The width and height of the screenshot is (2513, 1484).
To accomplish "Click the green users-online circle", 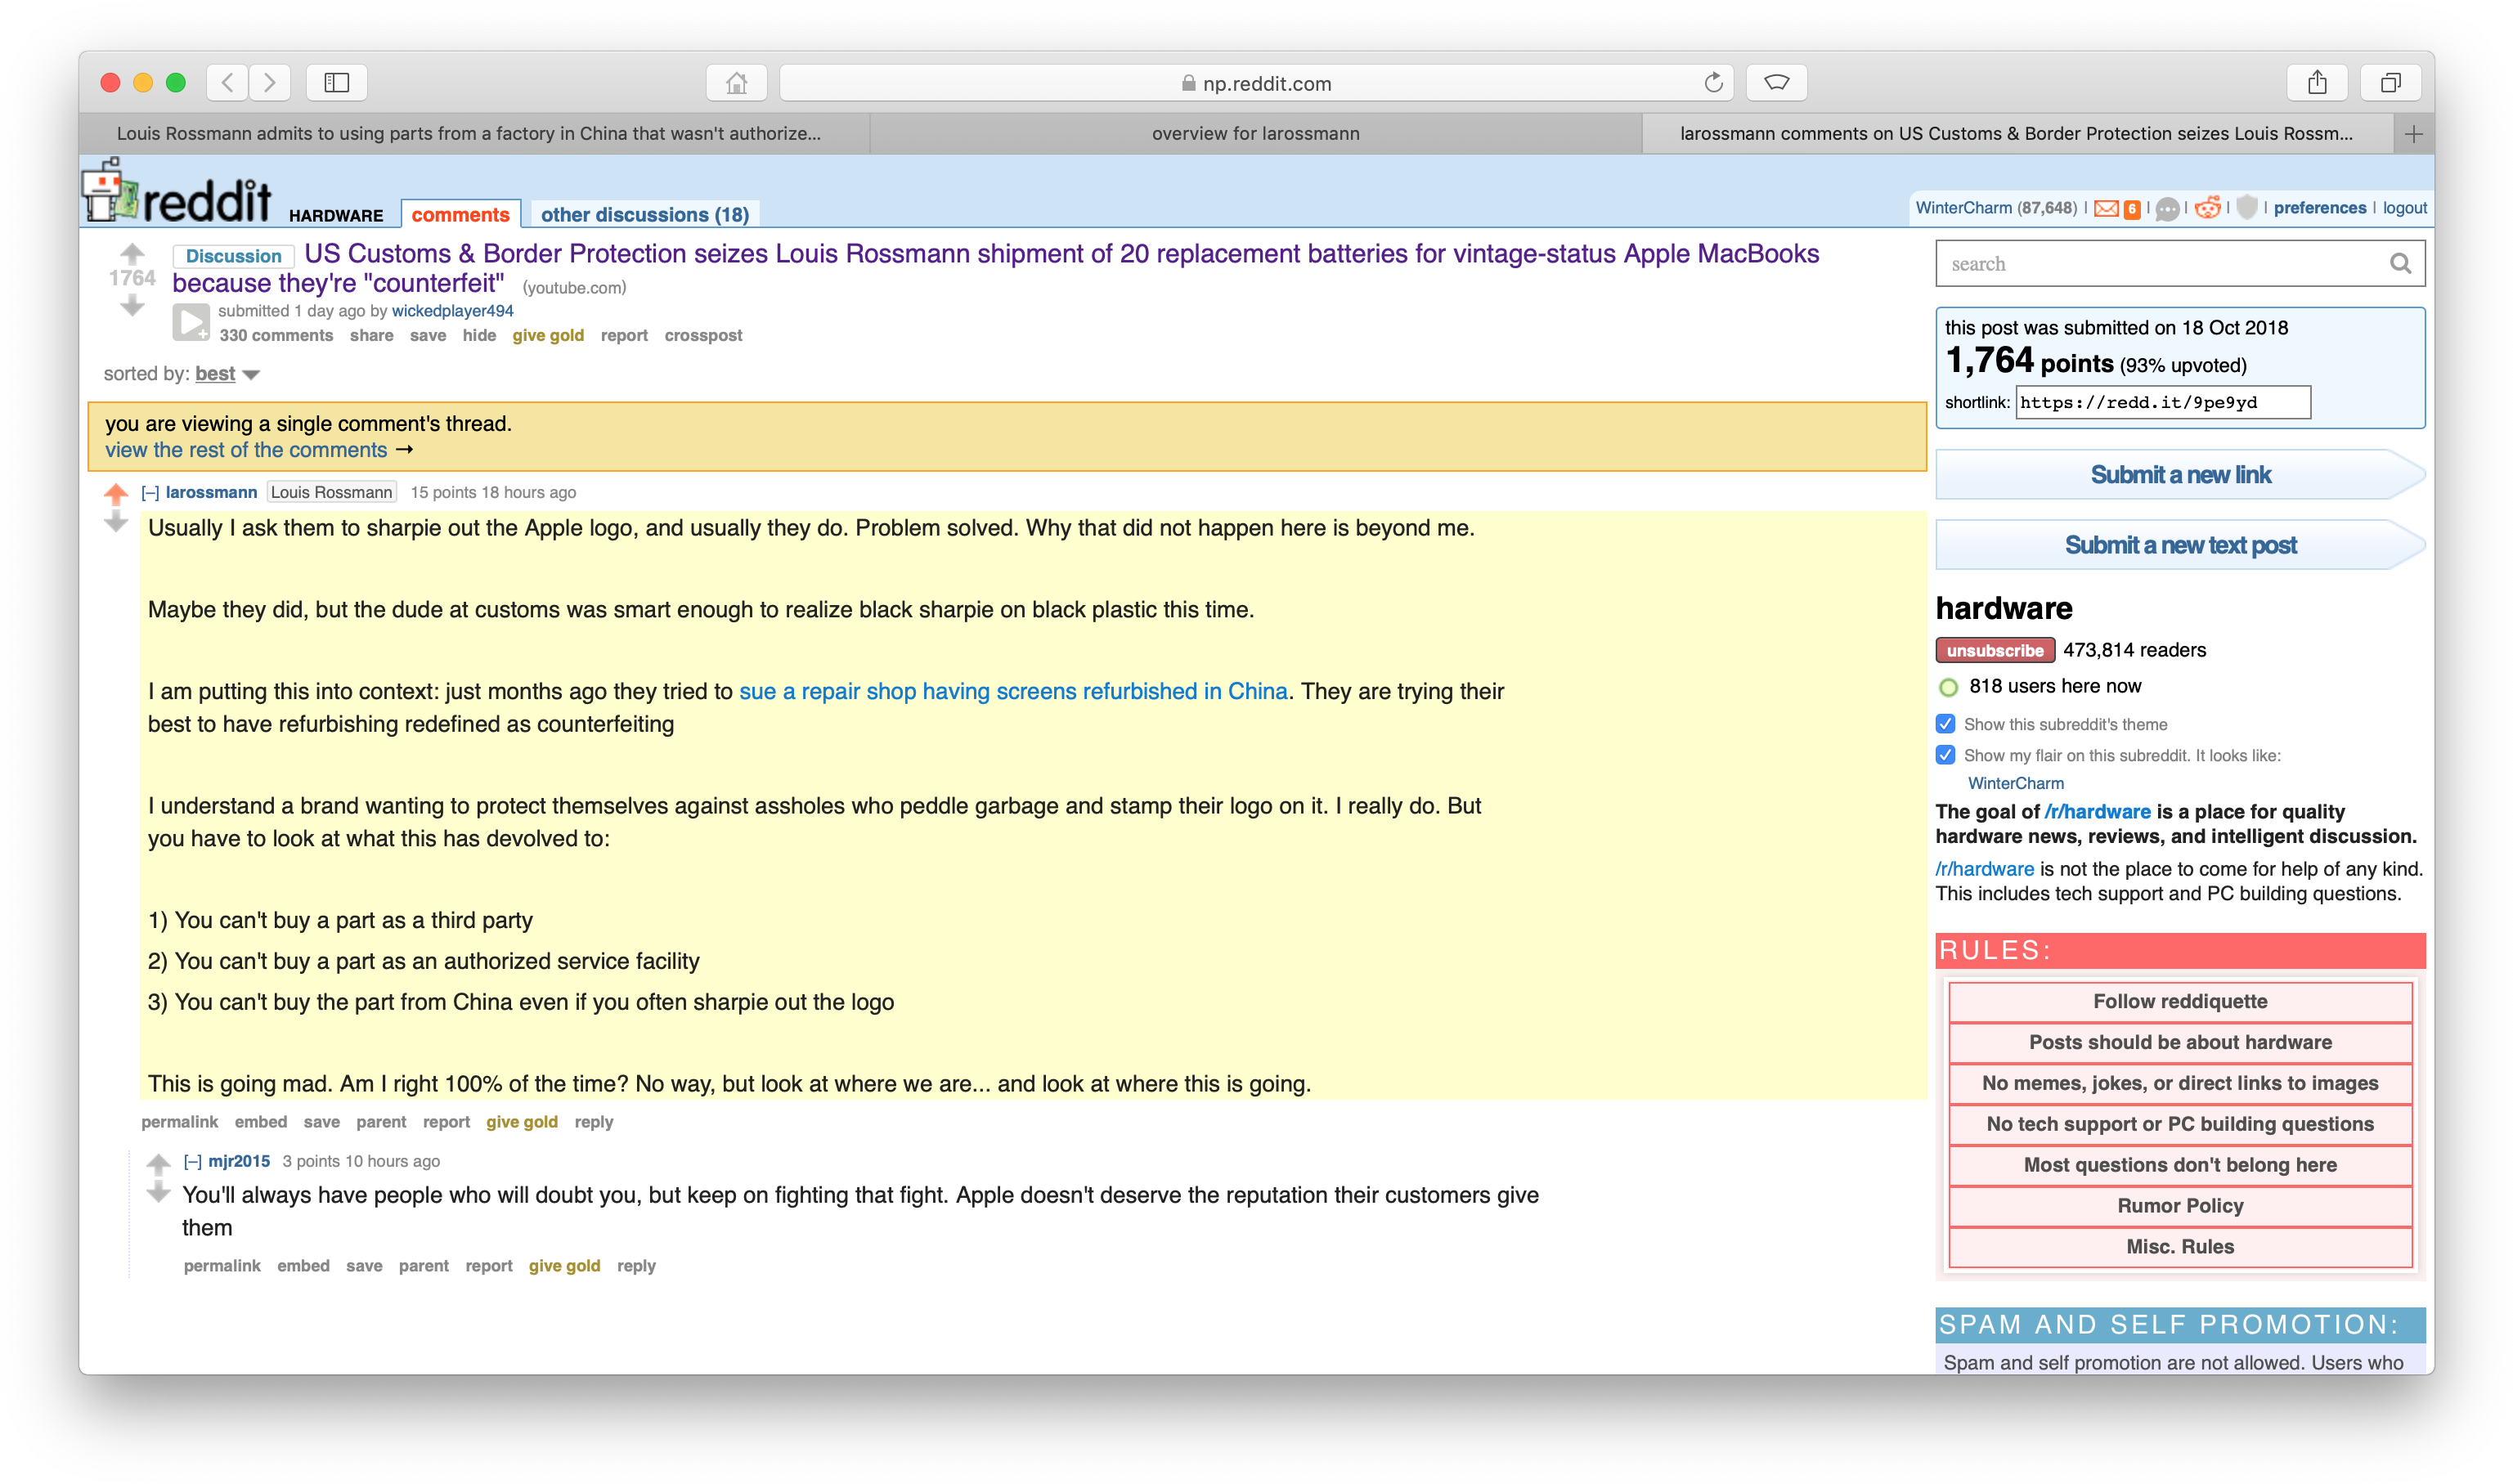I will (1948, 688).
